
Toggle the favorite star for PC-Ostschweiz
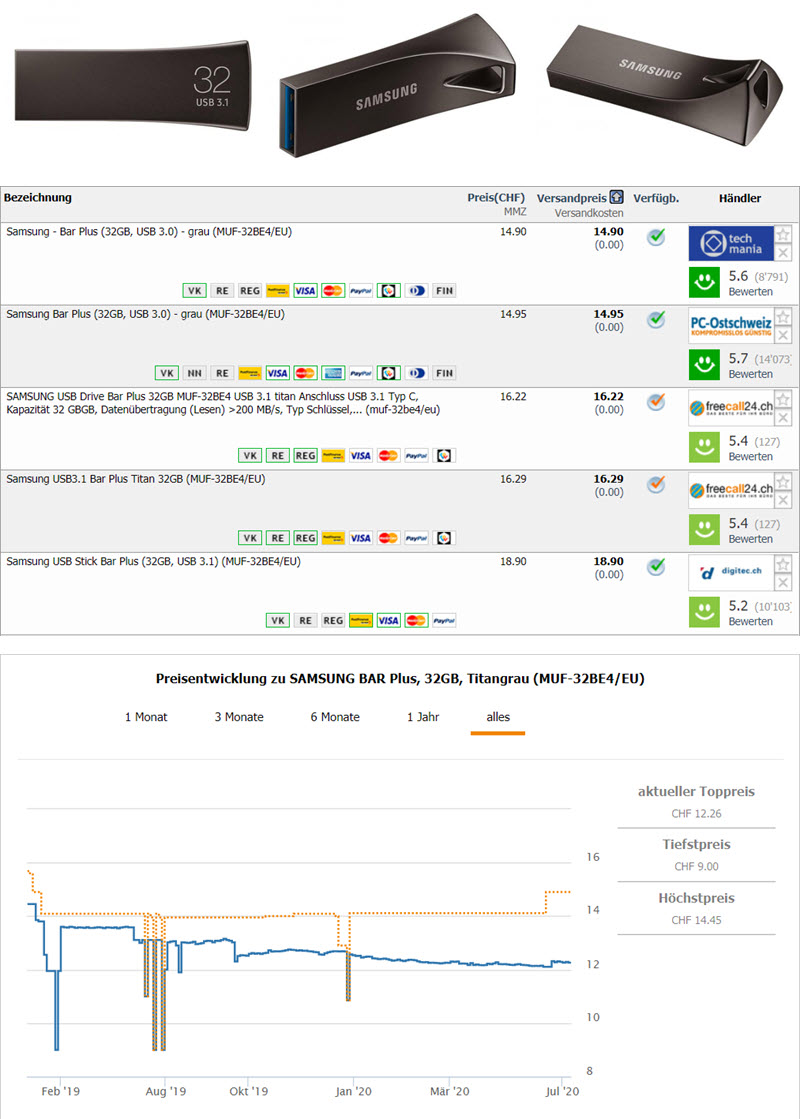coord(783,317)
